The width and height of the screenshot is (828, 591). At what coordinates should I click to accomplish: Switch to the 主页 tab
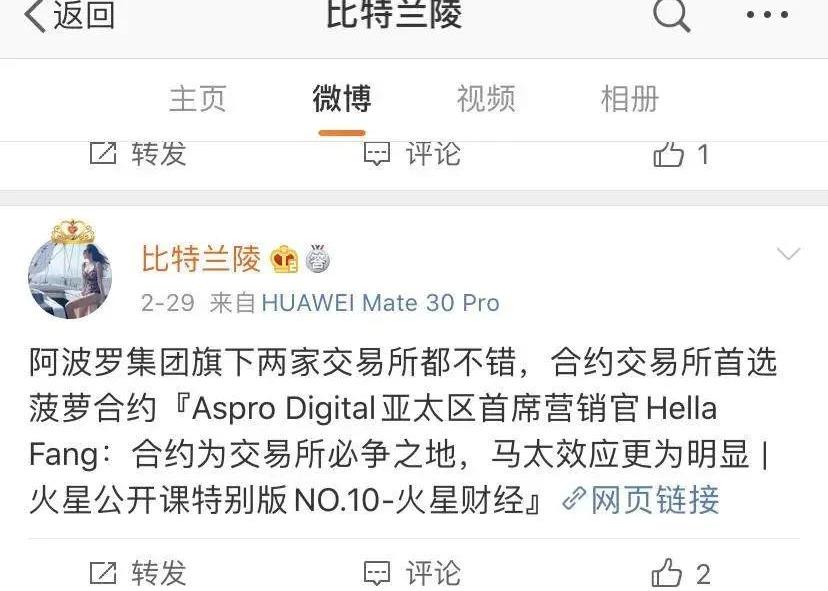[x=197, y=99]
